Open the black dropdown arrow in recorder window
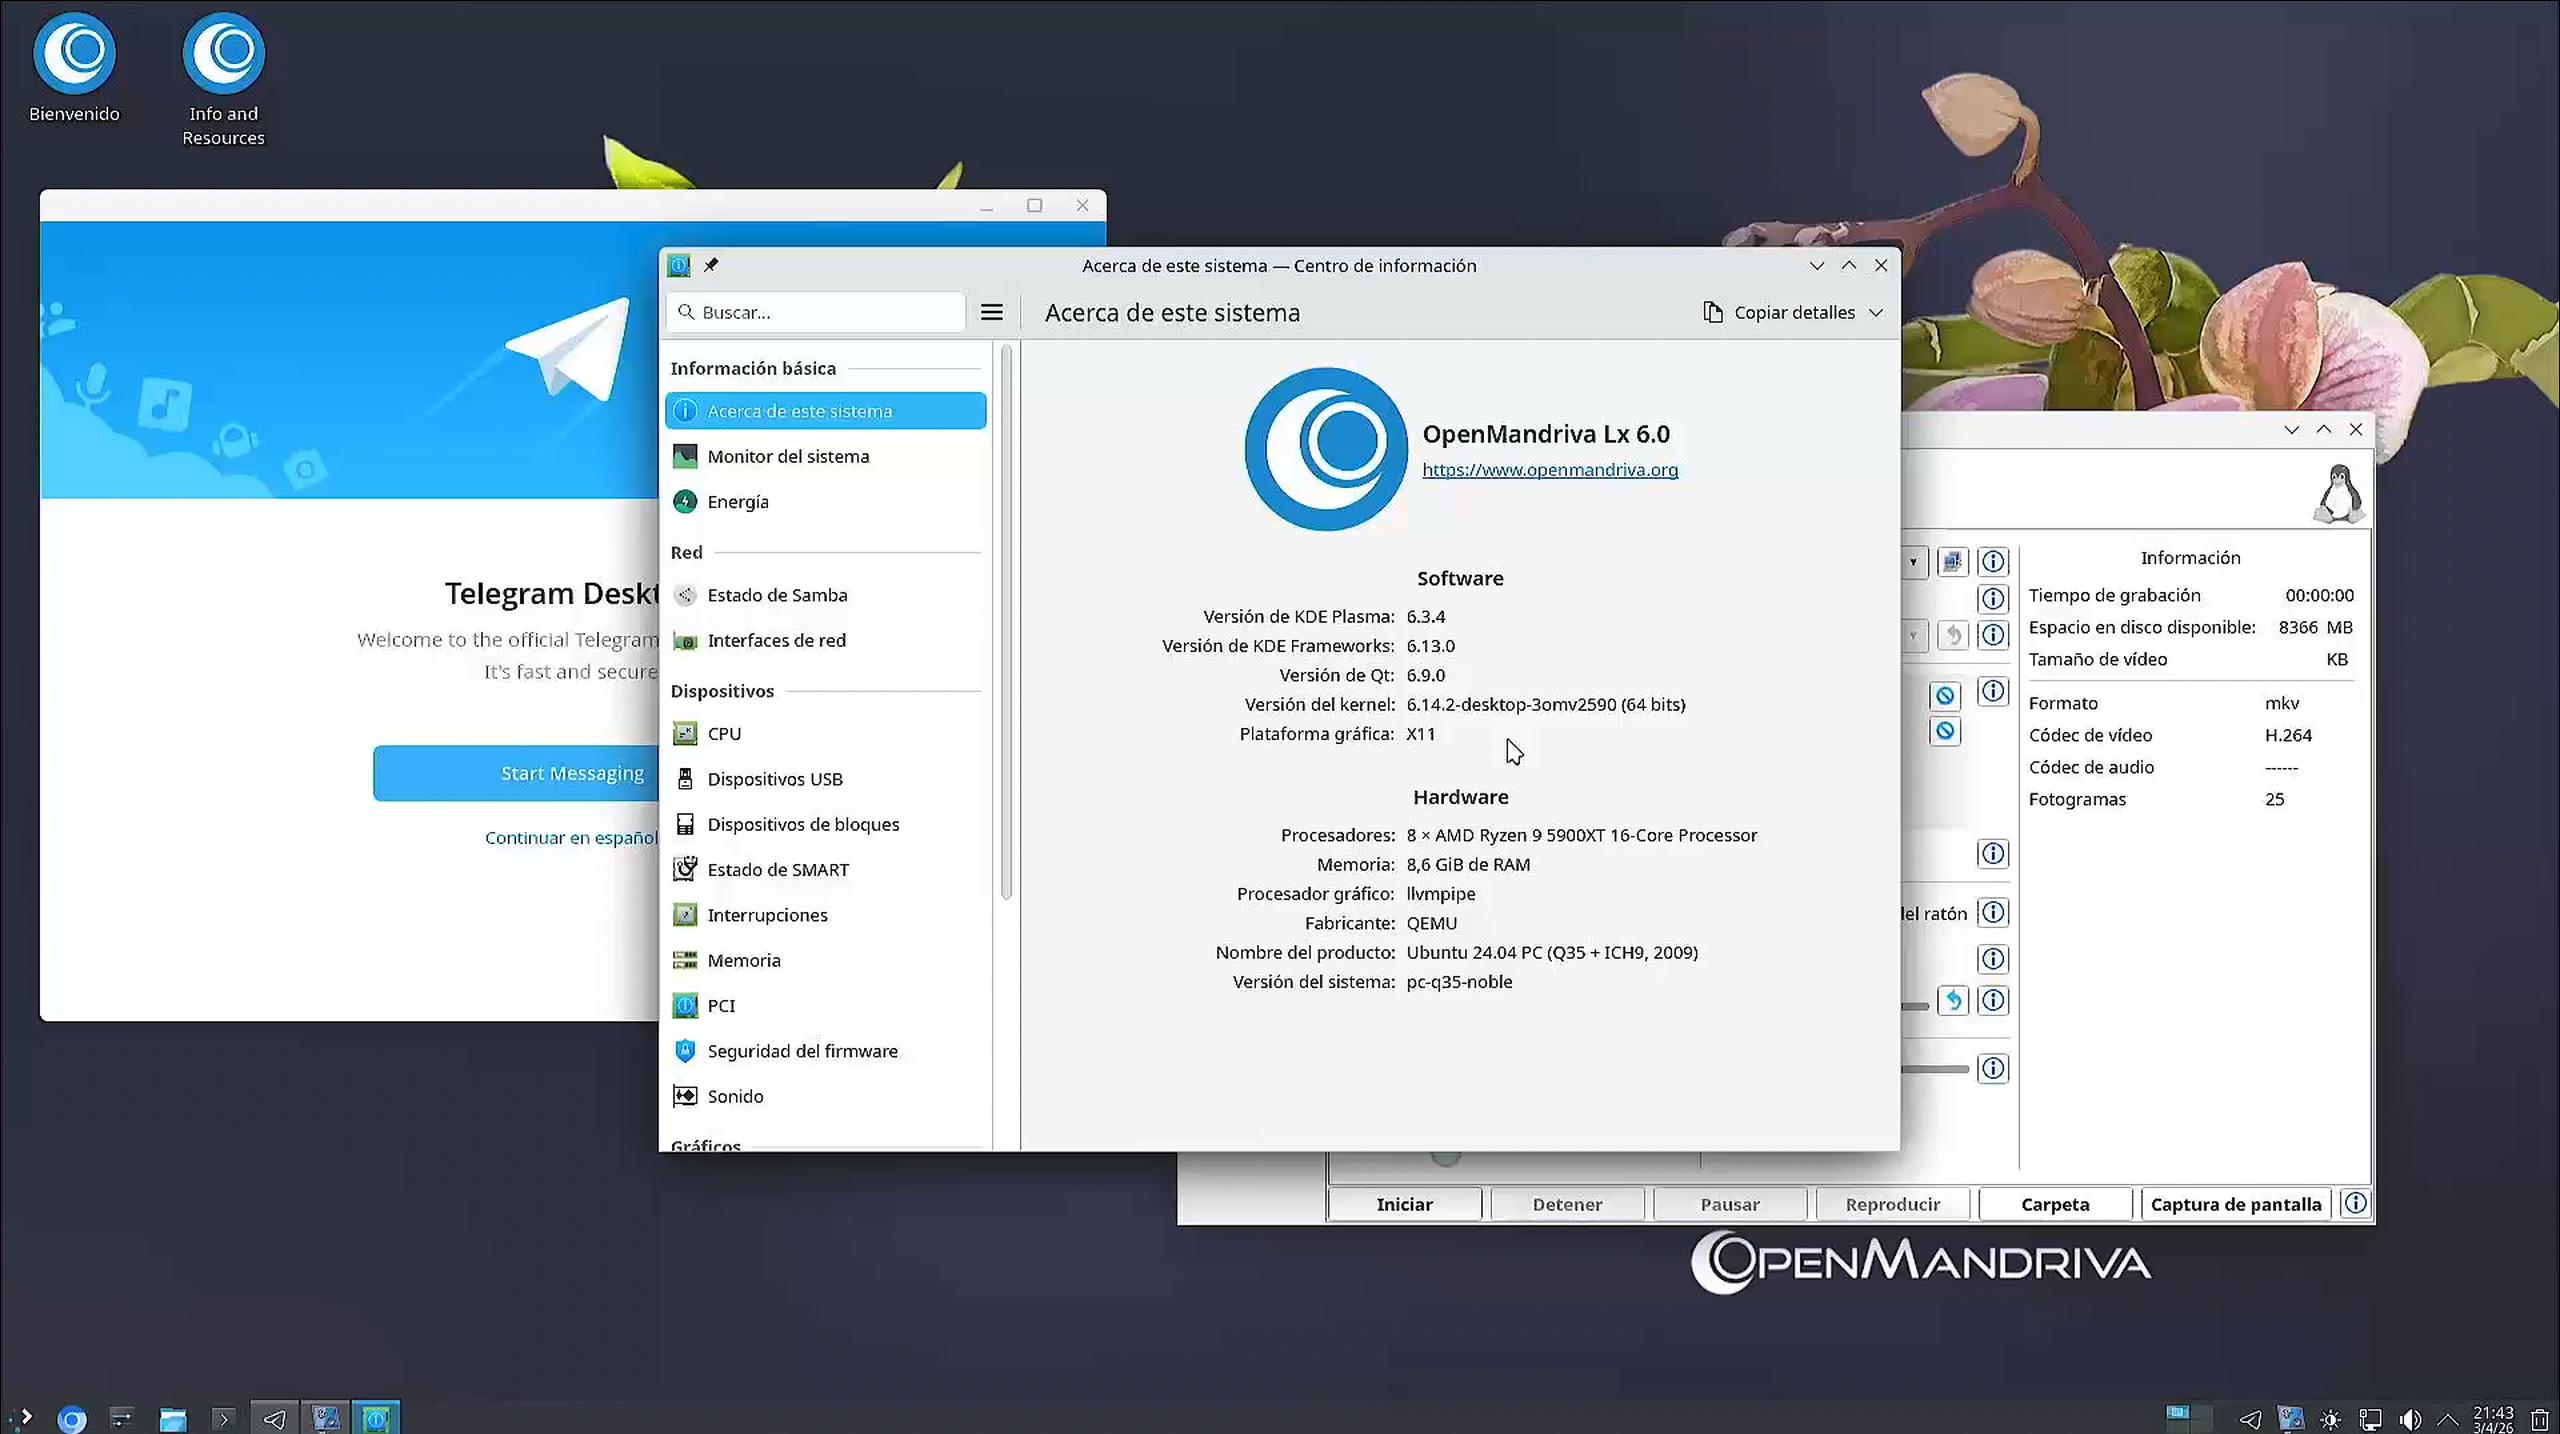 (1913, 562)
